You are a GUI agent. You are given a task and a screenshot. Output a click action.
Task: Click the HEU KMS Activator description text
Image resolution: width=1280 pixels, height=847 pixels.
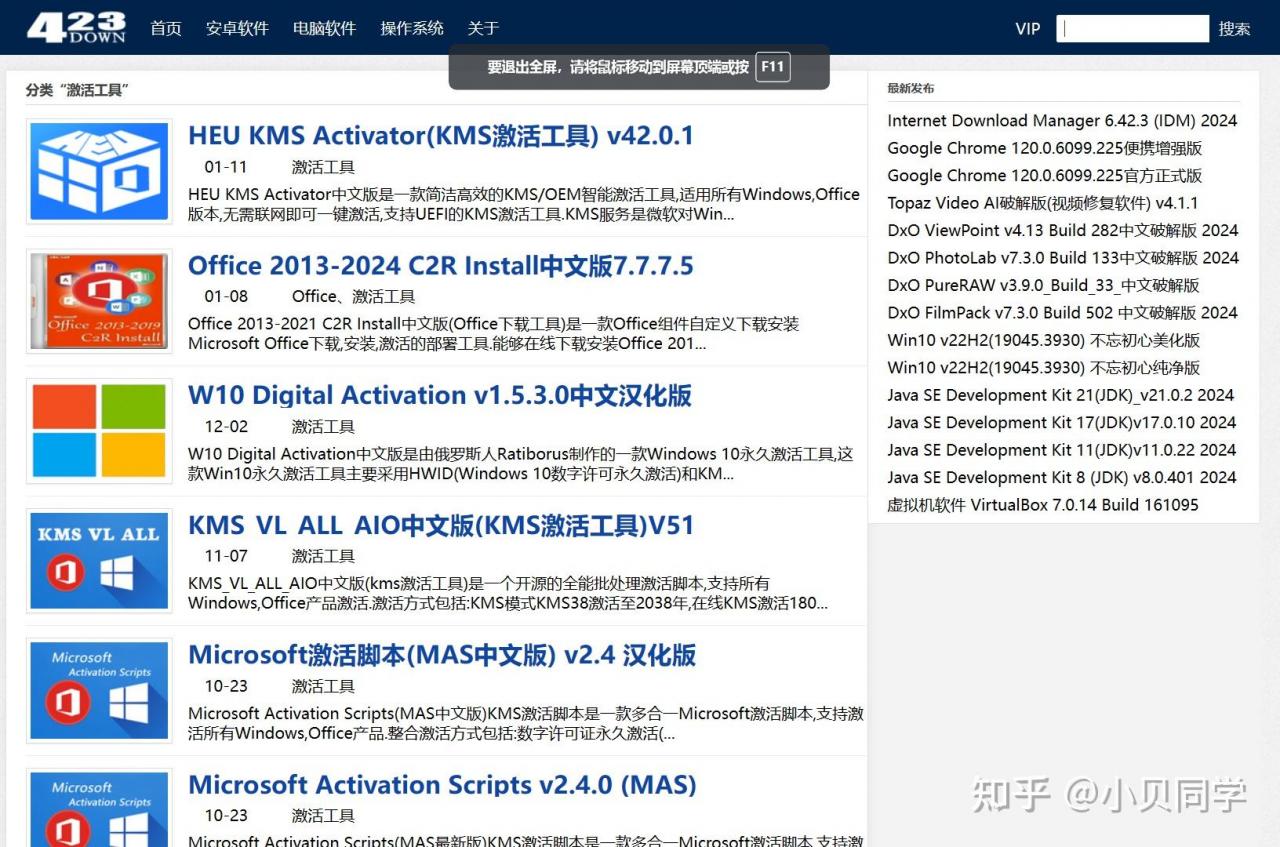pyautogui.click(x=524, y=204)
